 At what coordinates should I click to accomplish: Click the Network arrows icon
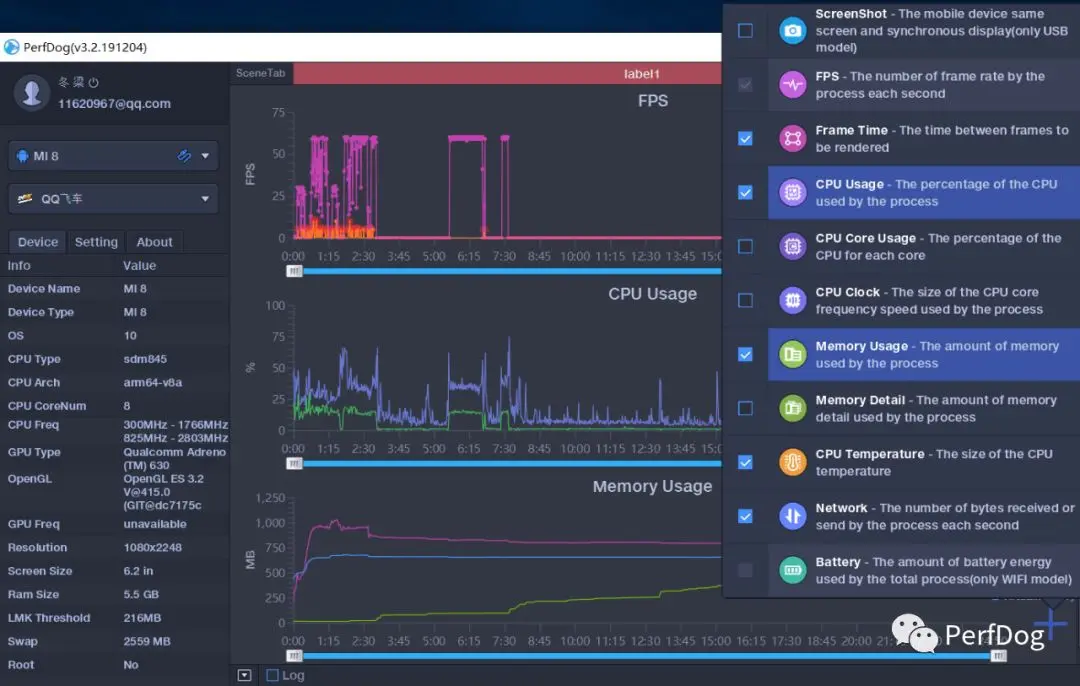point(793,516)
